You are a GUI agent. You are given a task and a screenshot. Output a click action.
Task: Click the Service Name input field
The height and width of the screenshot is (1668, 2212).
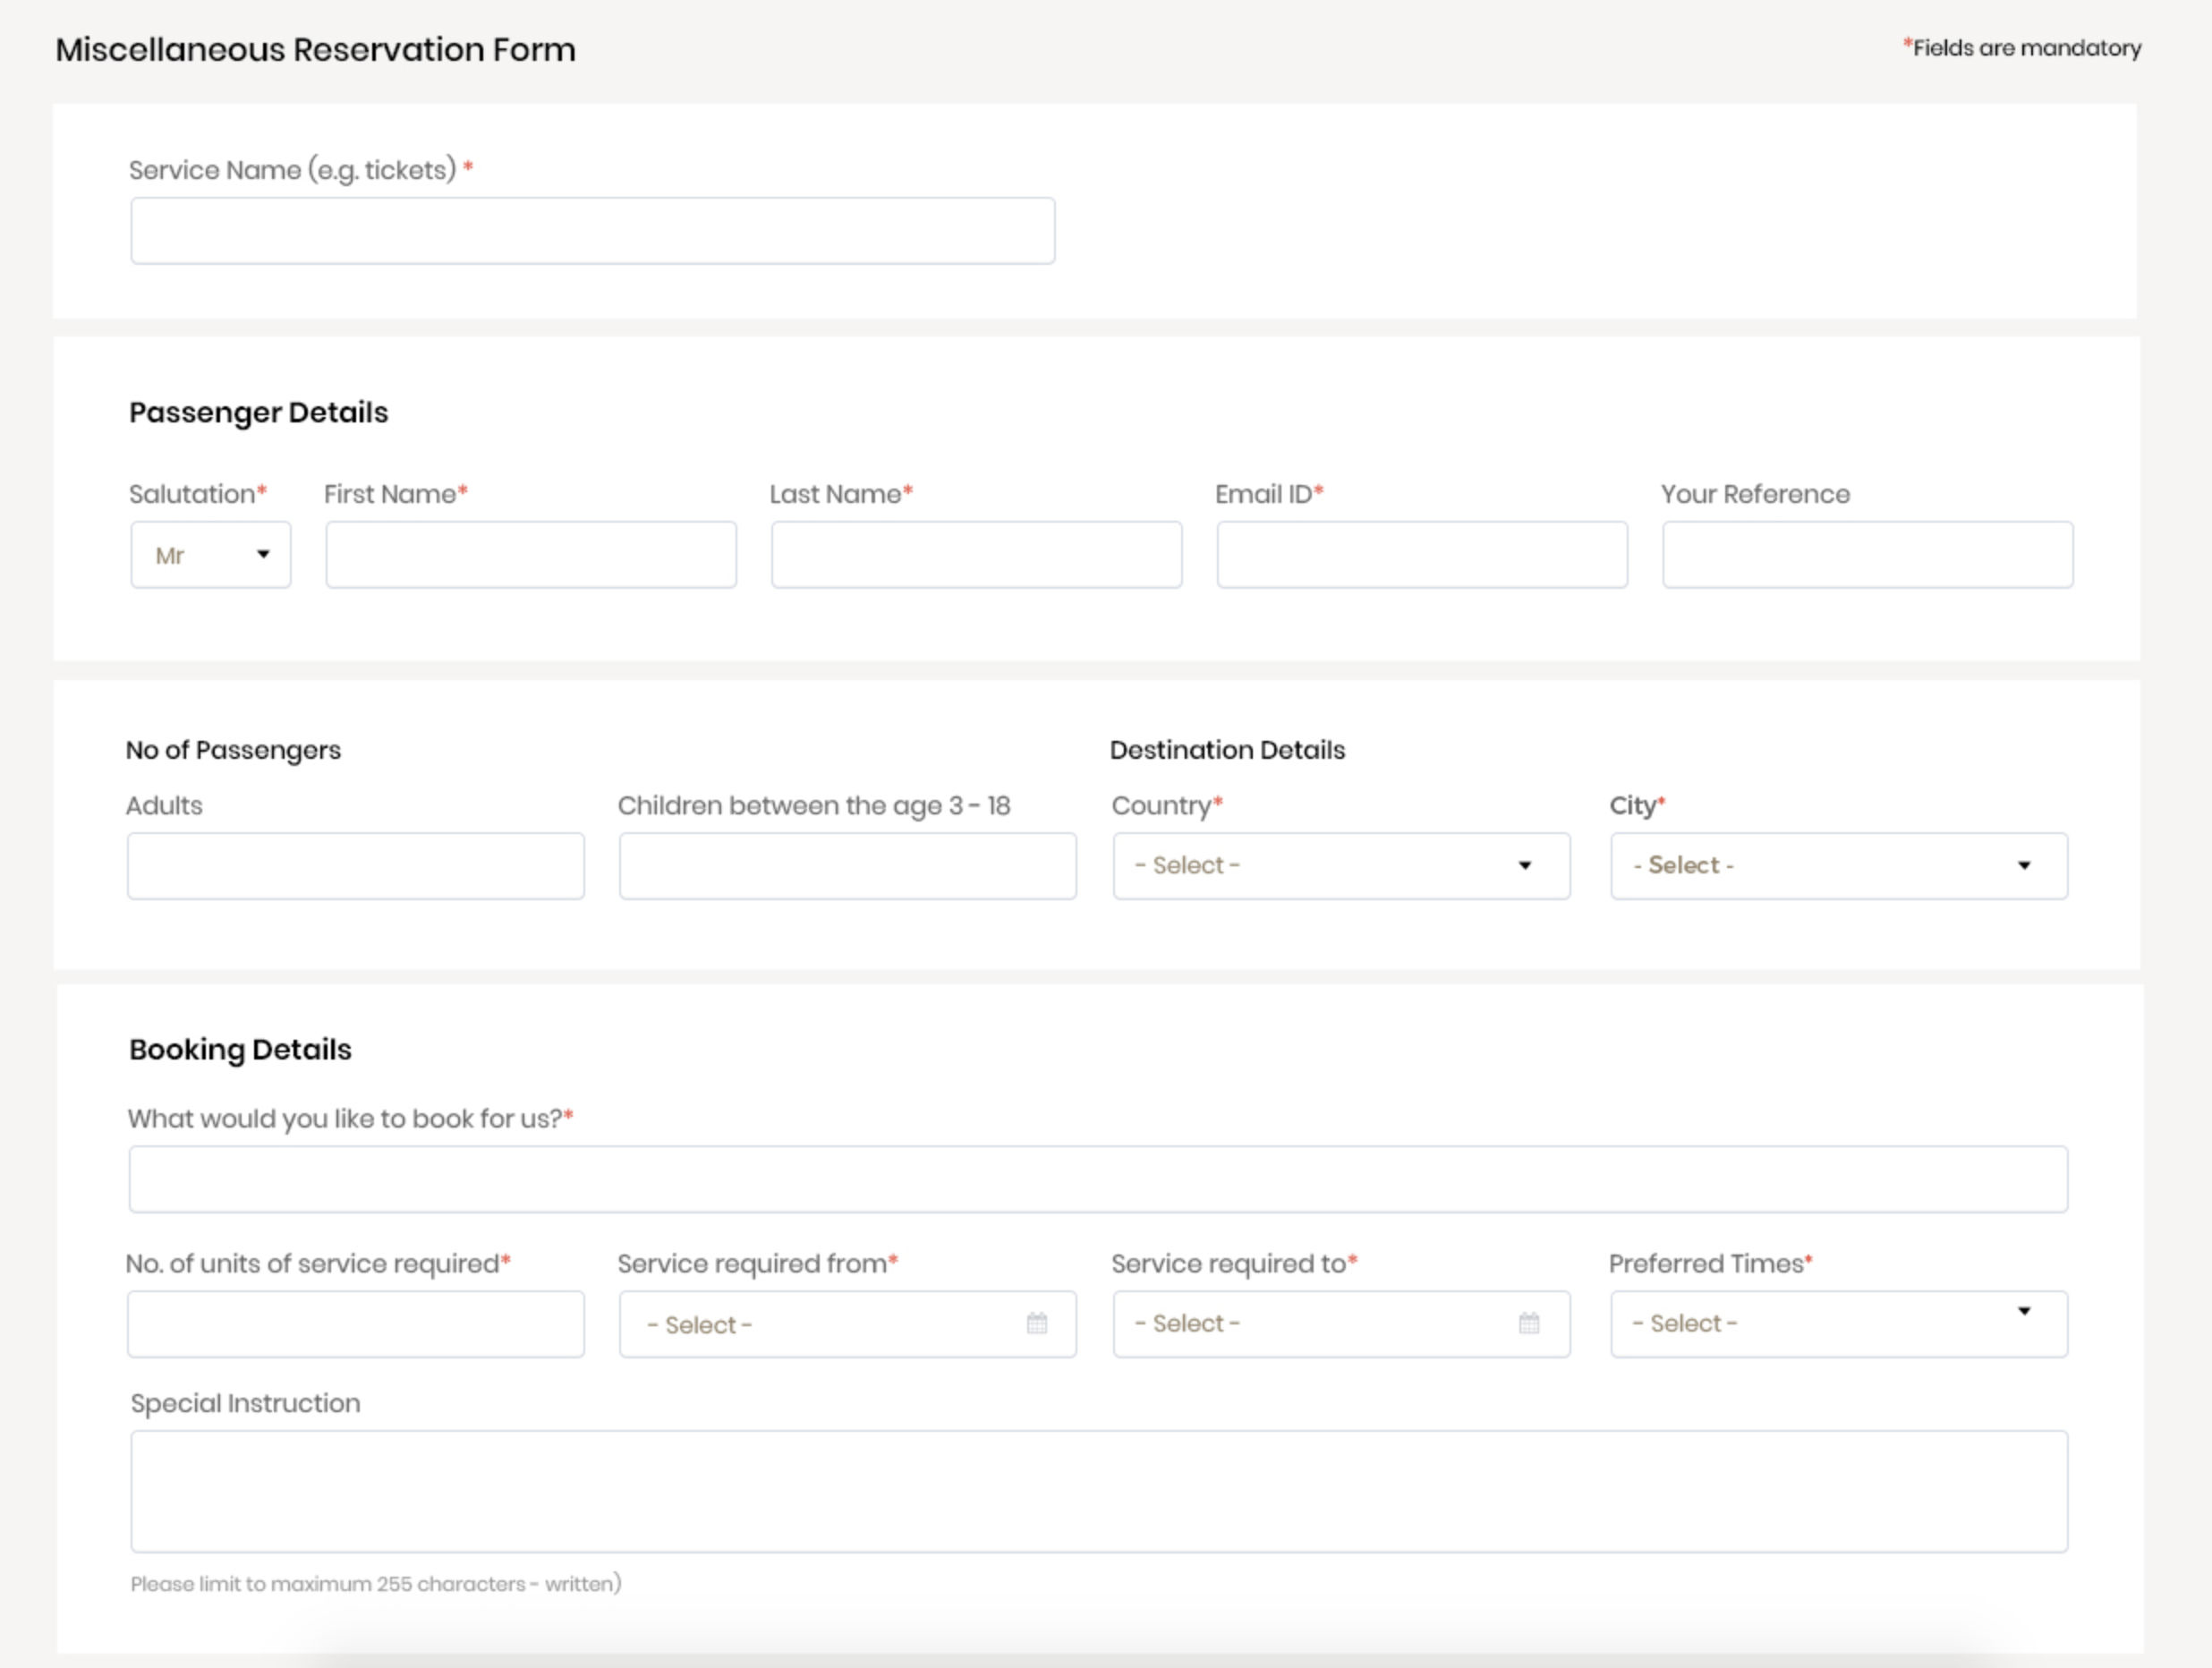591,229
